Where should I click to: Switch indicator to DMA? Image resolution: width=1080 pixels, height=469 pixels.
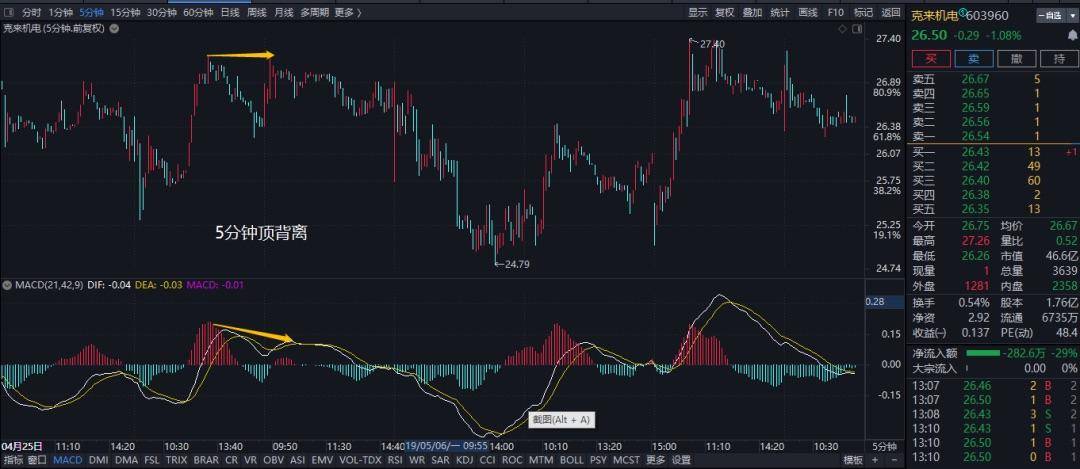click(126, 460)
